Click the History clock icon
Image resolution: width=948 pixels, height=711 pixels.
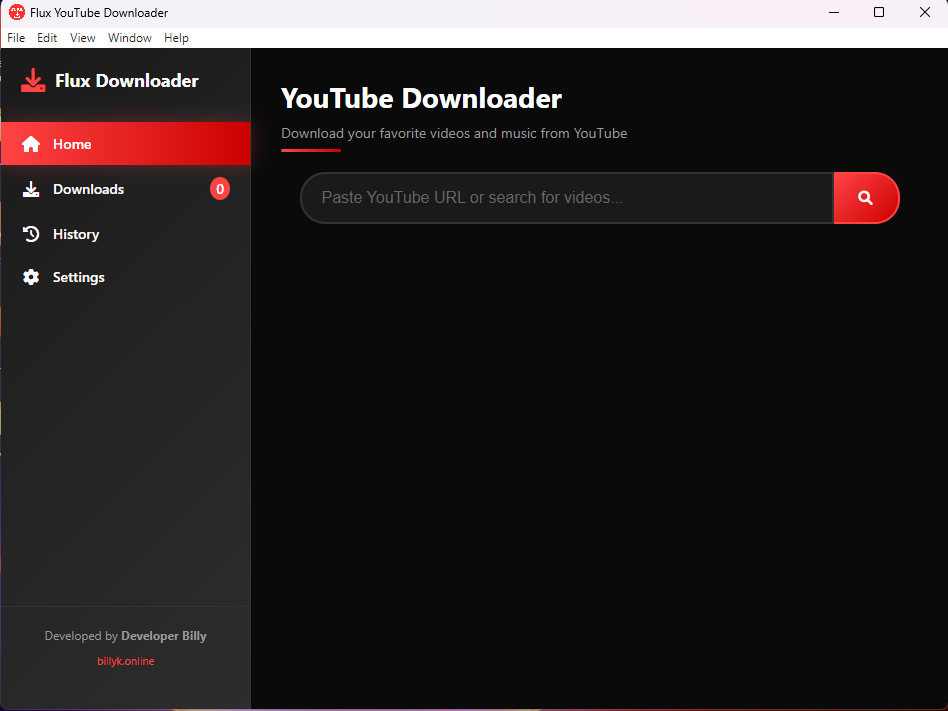pos(31,234)
